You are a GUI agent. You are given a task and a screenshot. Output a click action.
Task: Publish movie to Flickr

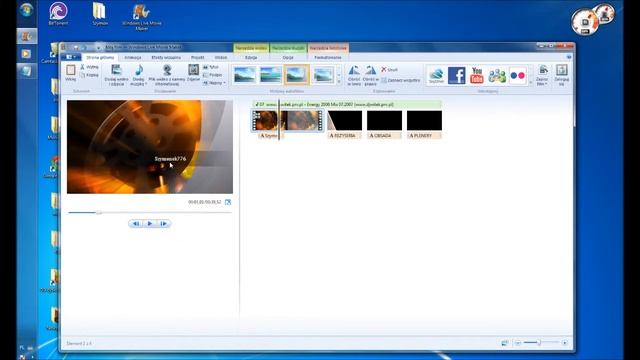click(x=518, y=76)
